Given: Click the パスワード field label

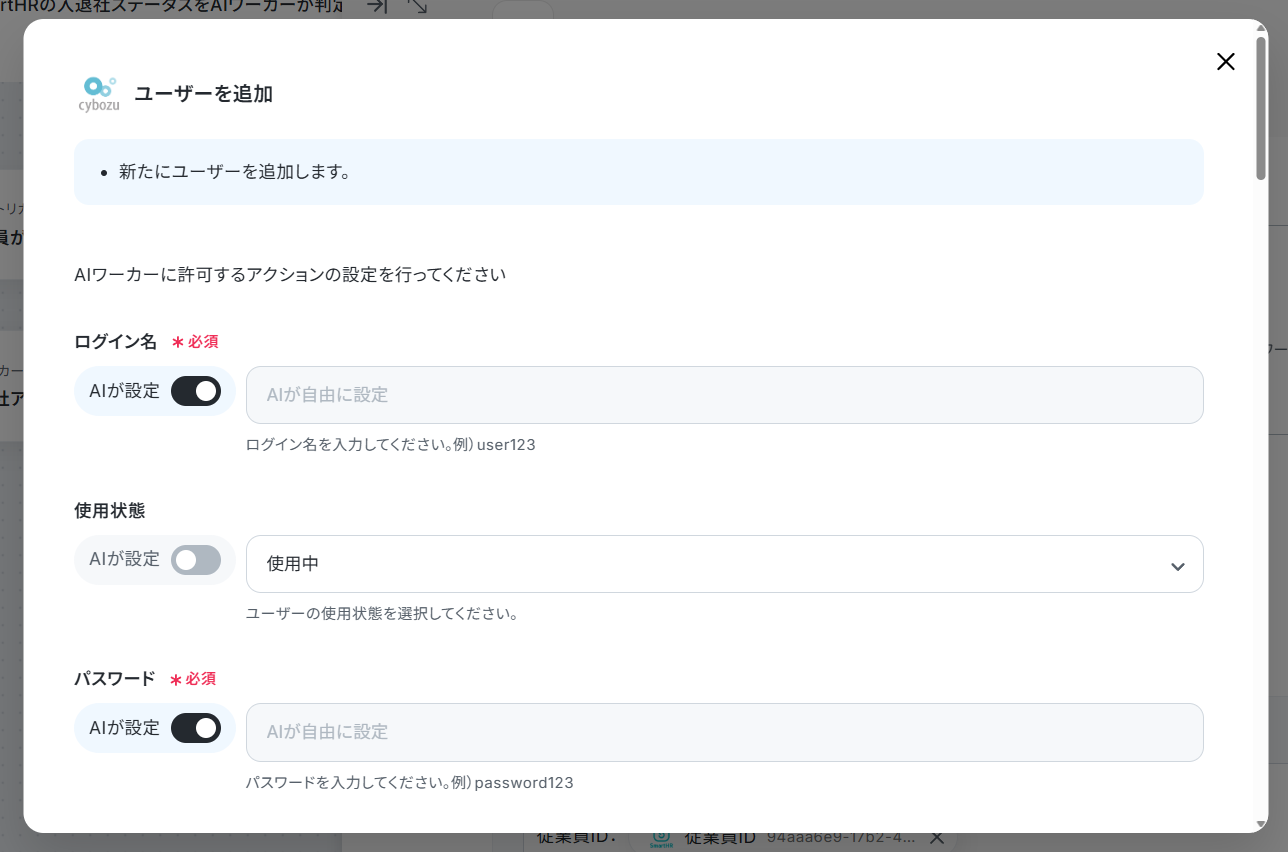Looking at the screenshot, I should click(x=115, y=678).
